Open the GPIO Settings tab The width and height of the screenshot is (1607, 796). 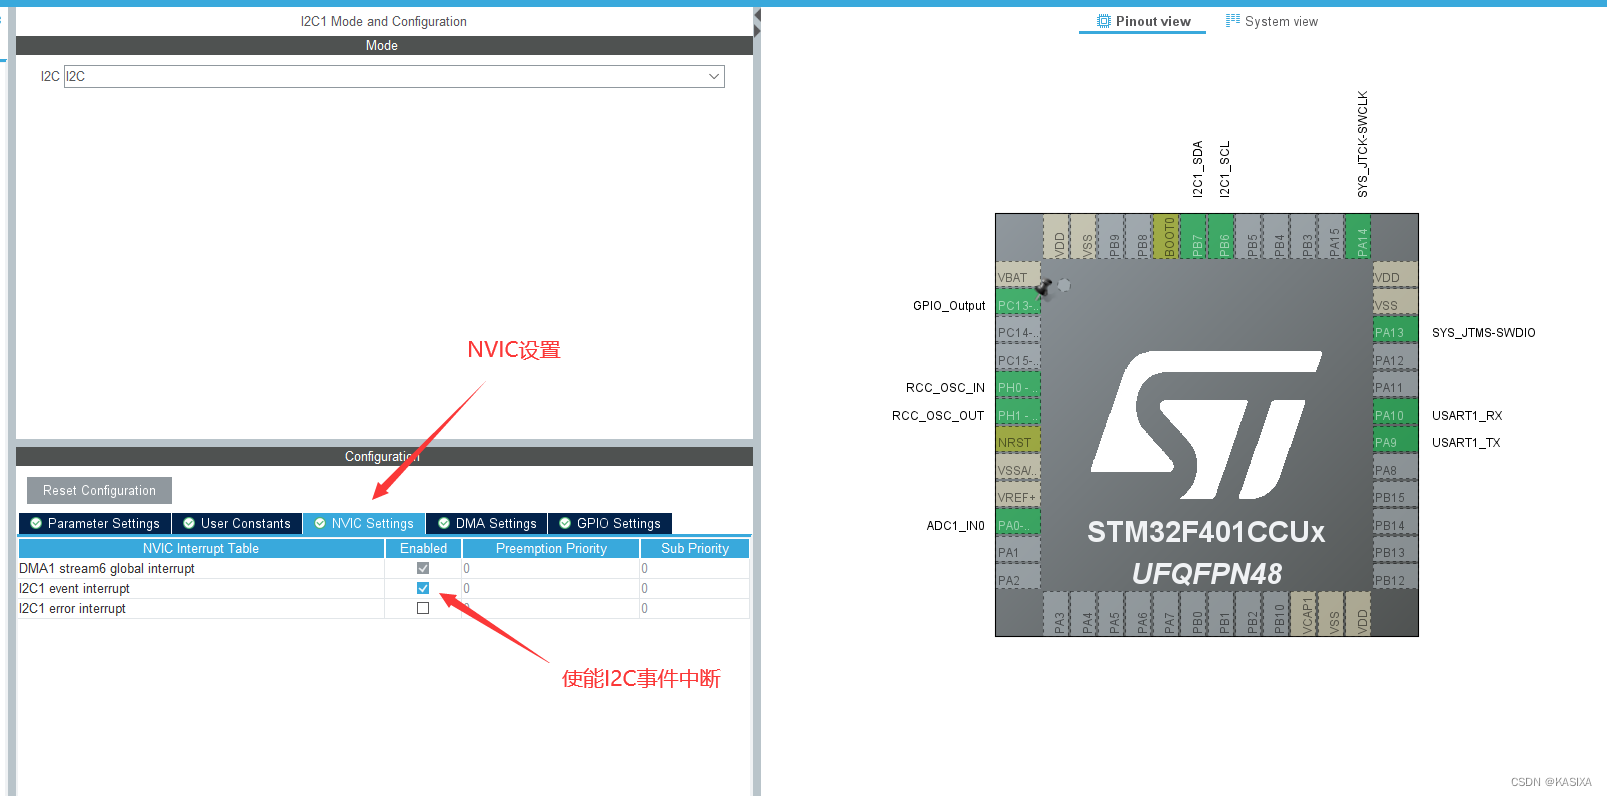click(x=610, y=523)
